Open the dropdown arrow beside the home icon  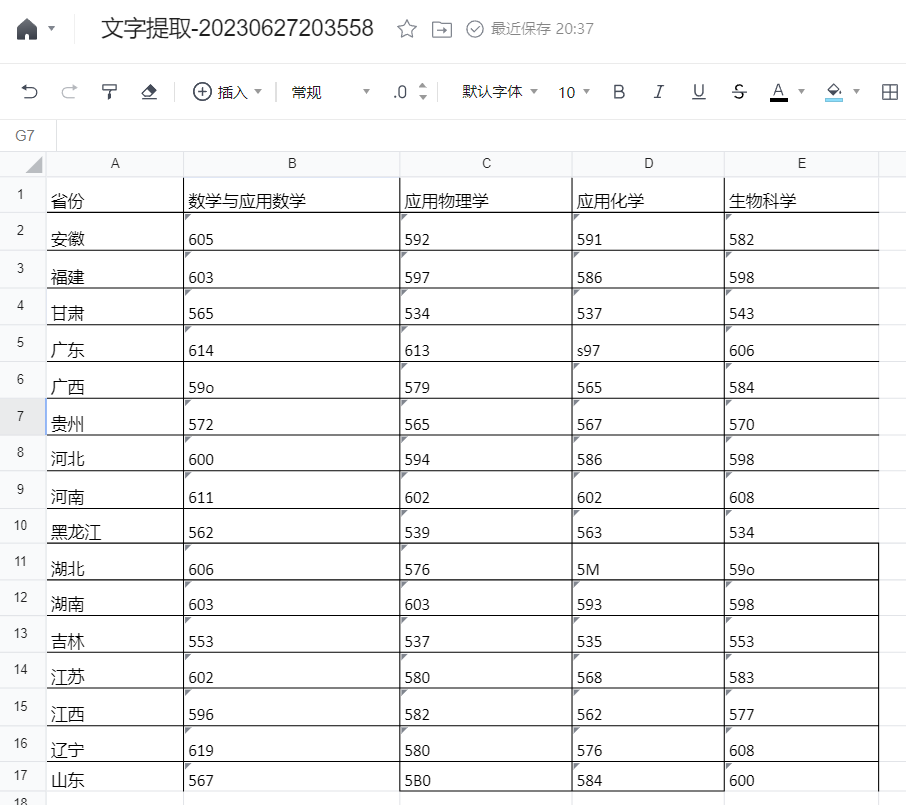(x=51, y=28)
